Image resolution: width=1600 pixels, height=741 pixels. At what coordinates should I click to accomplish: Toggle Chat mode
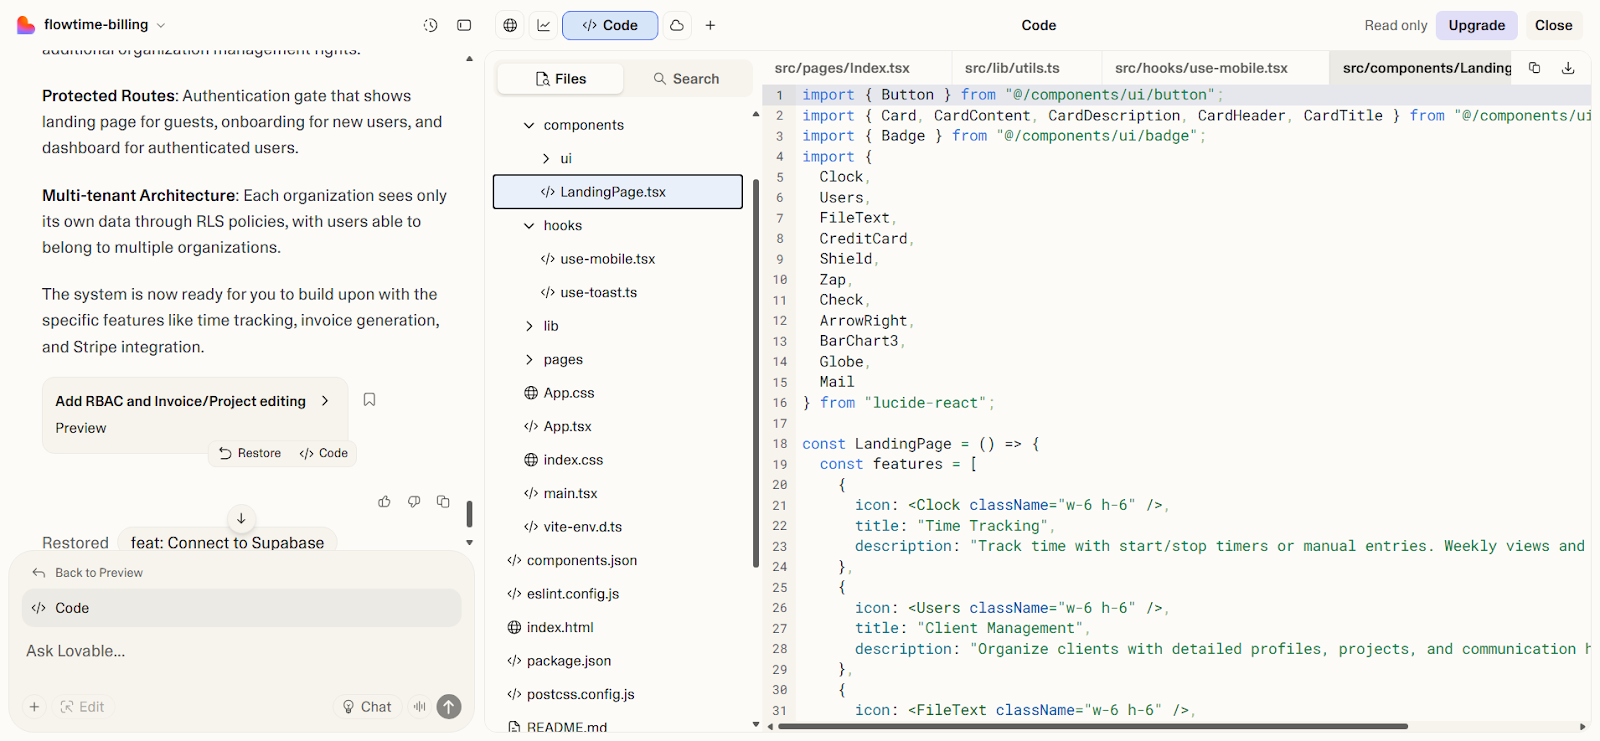pos(367,707)
